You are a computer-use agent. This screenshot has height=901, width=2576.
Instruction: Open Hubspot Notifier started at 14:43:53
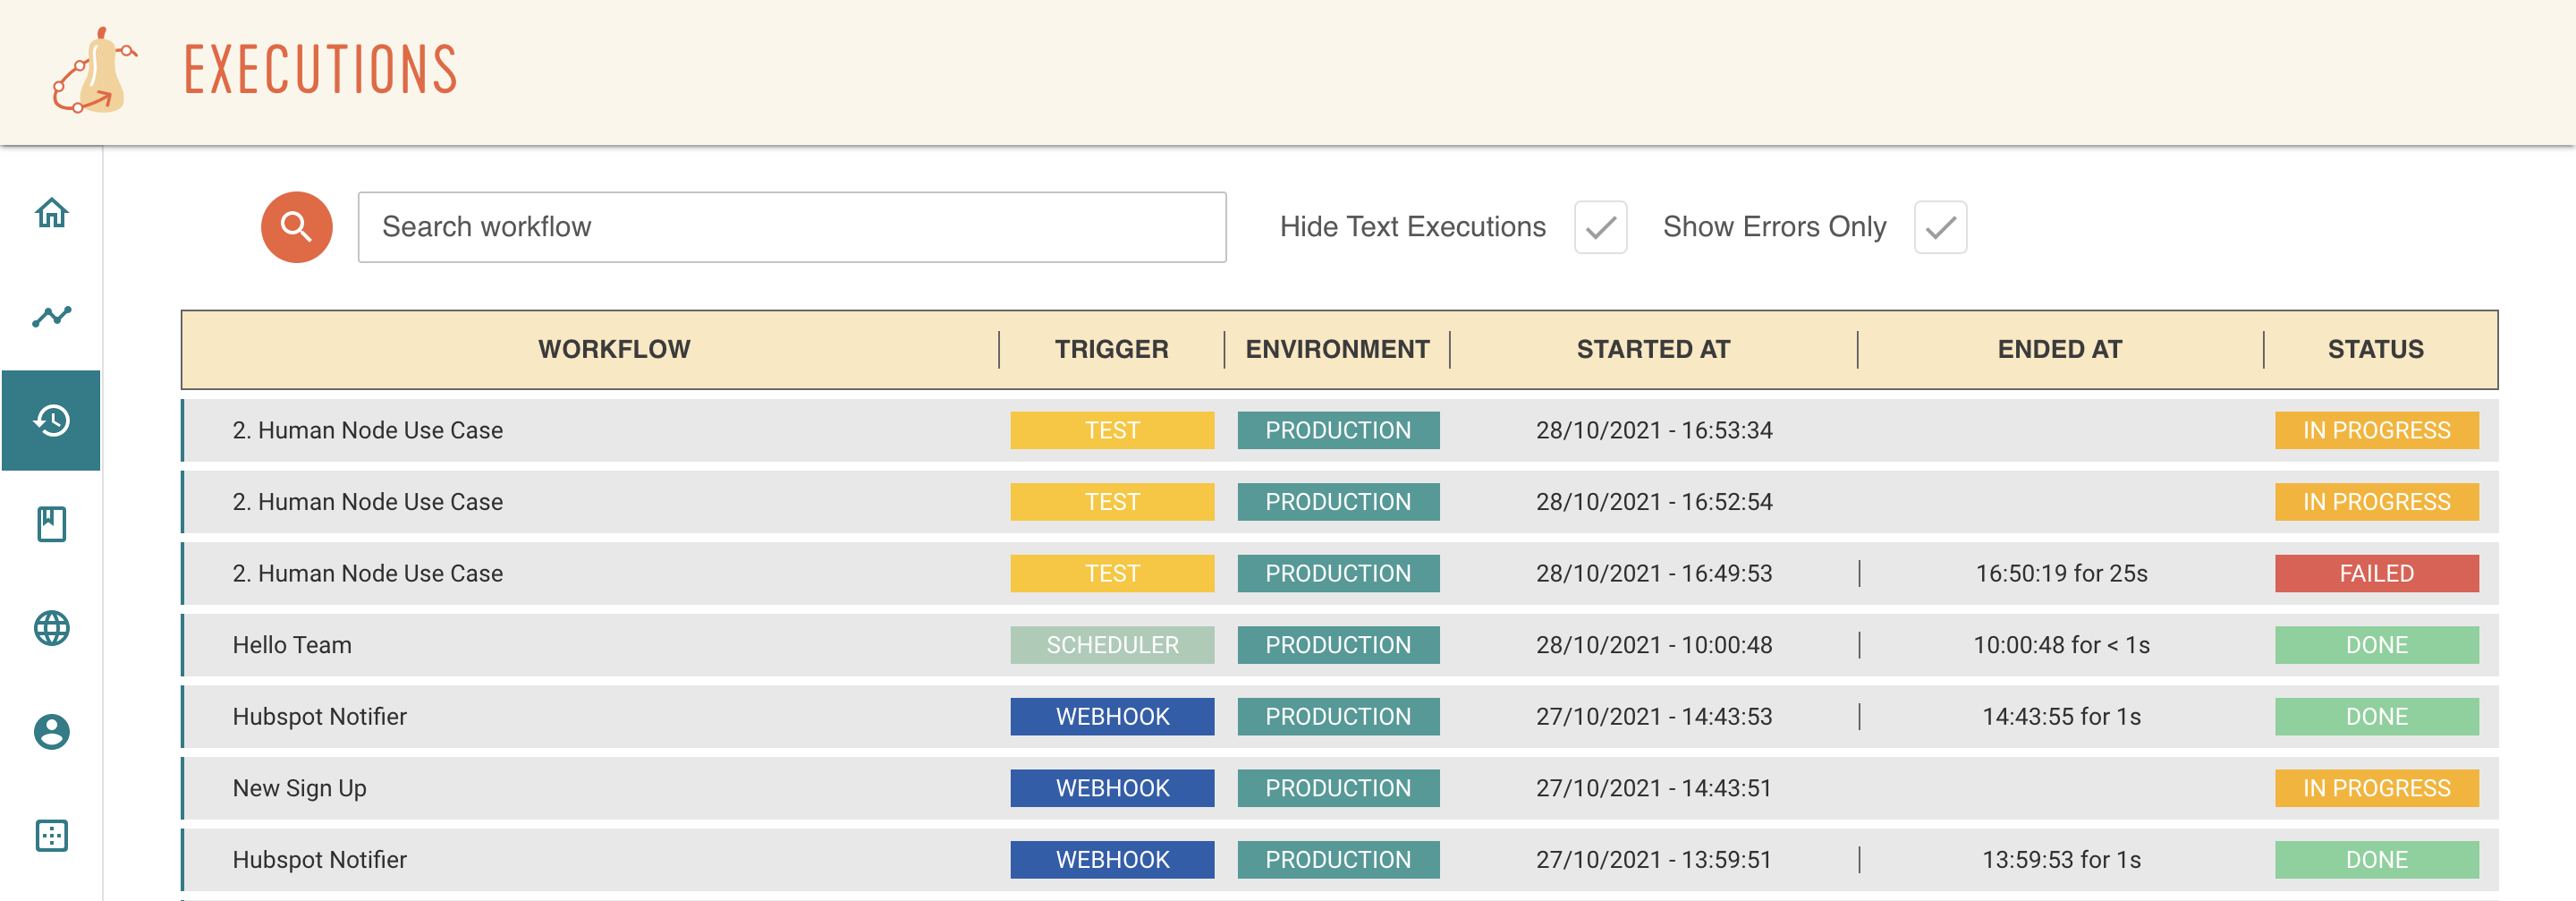pyautogui.click(x=1340, y=716)
